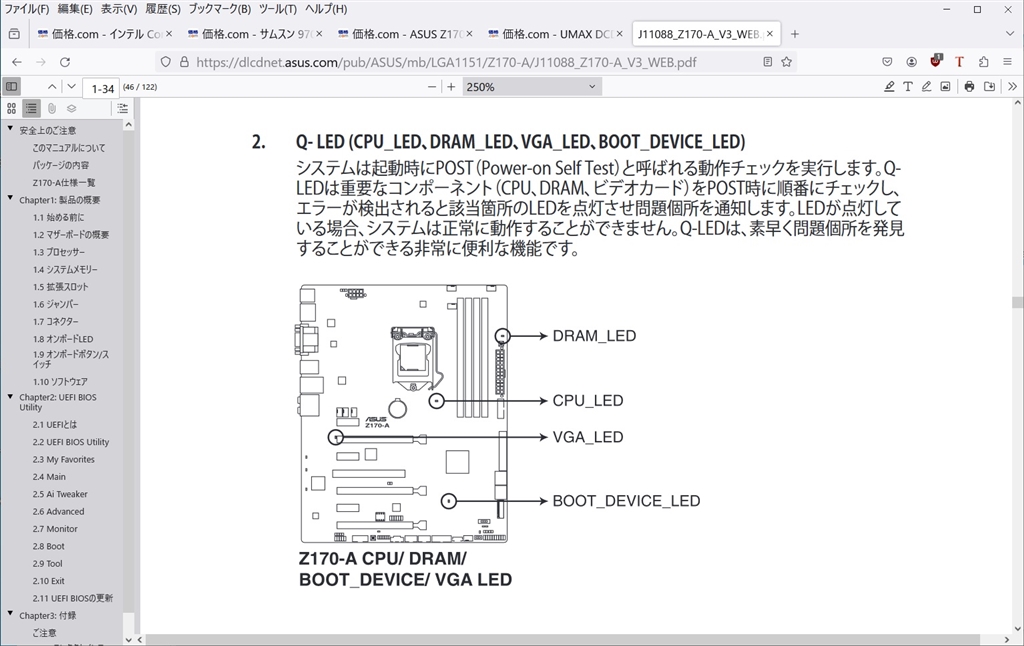Open the ブックマーク(B) menu
The image size is (1024, 646).
219,9
